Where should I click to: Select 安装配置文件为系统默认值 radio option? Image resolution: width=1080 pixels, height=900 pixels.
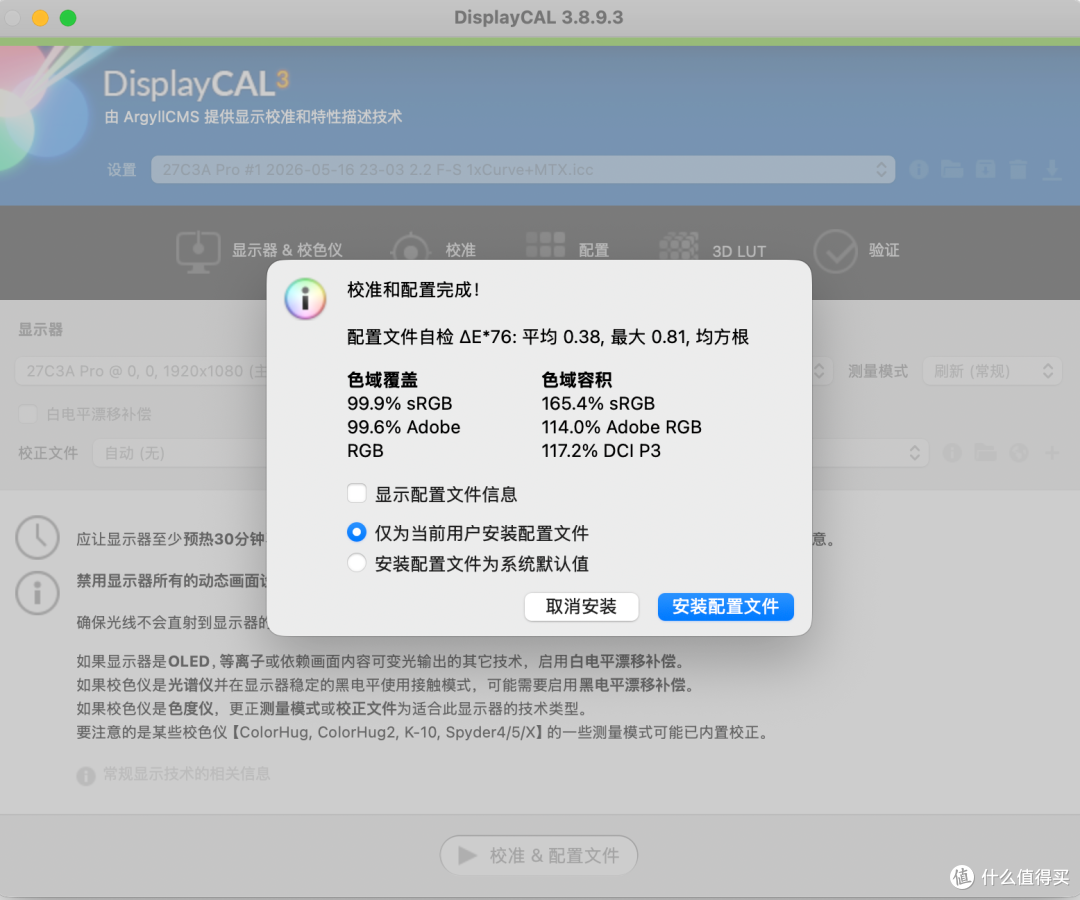357,563
